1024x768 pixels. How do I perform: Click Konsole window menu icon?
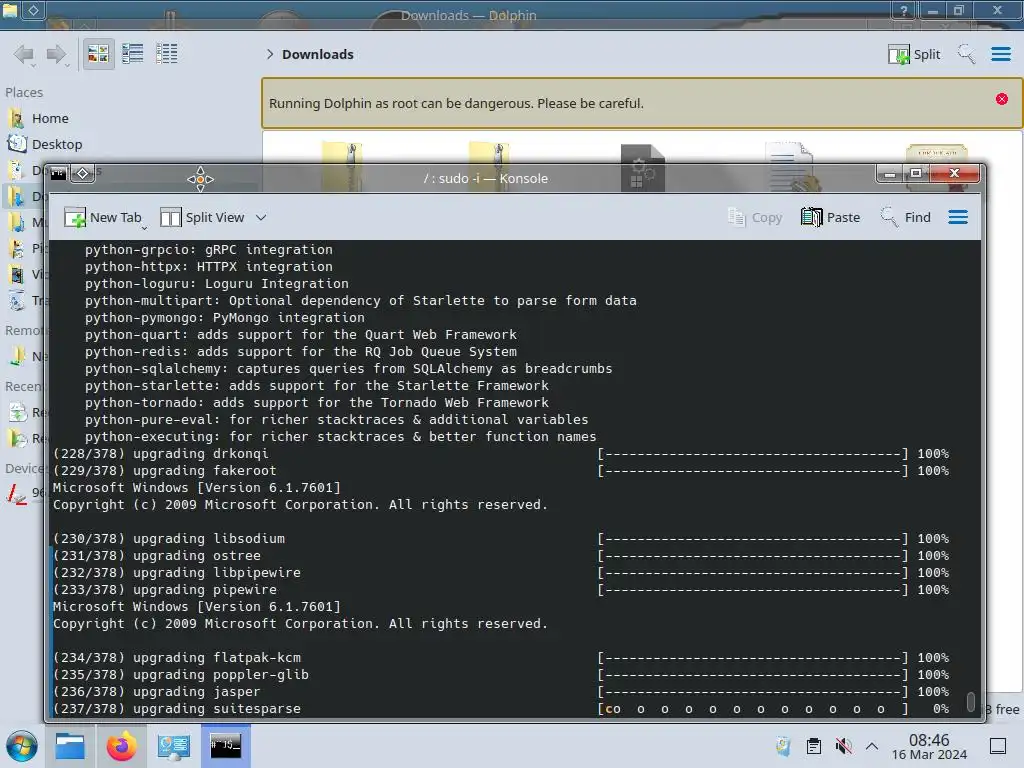pos(58,174)
